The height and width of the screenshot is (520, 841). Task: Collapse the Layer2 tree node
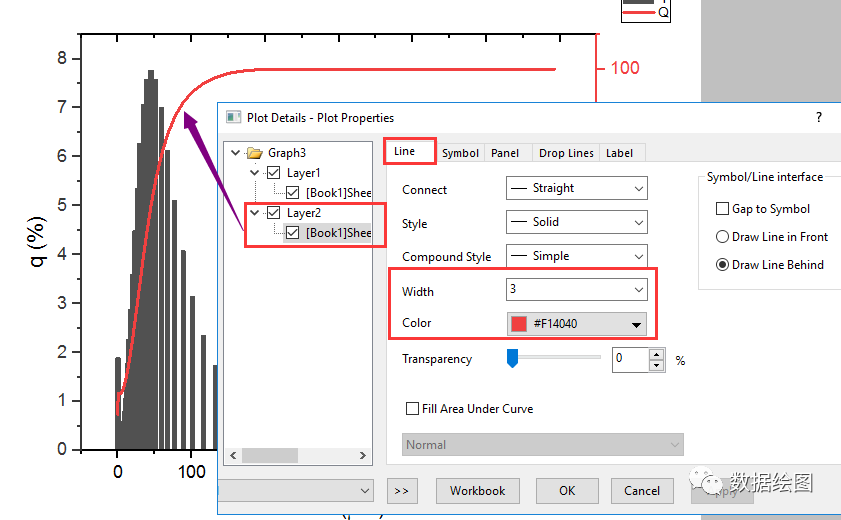(x=255, y=213)
